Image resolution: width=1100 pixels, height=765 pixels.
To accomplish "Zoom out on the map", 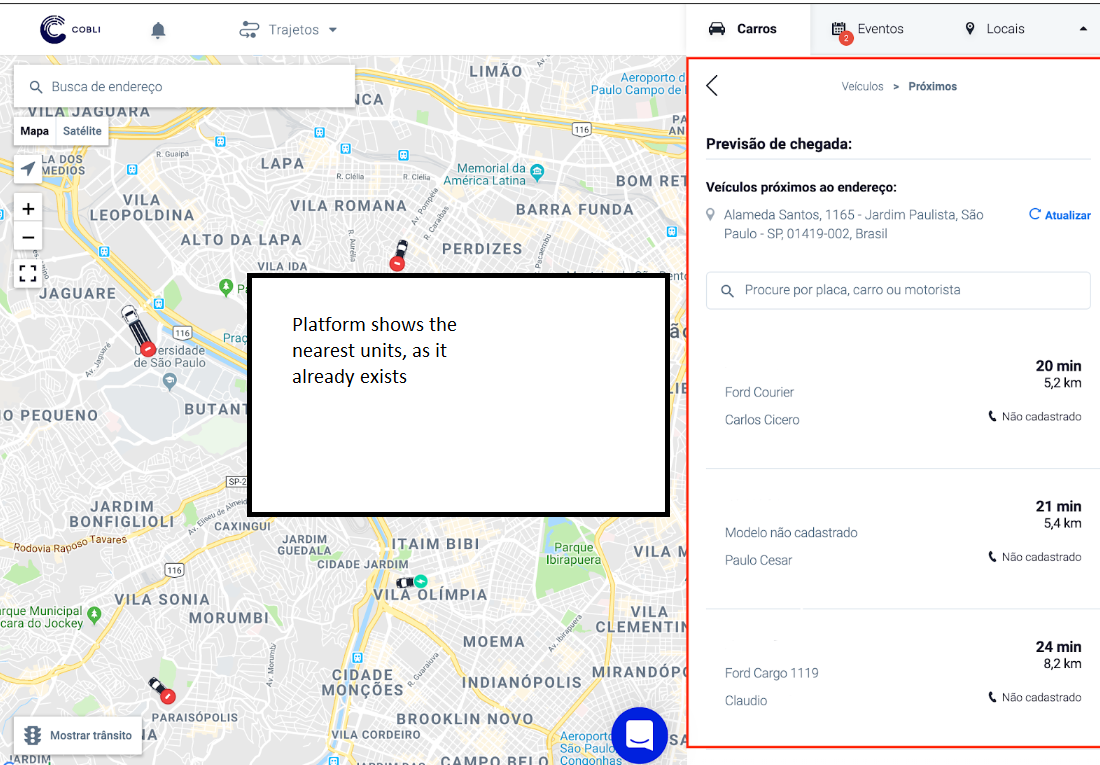I will tap(28, 238).
